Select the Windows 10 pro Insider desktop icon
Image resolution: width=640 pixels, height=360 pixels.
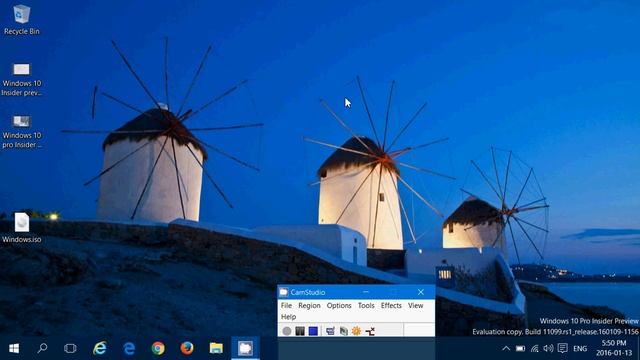coord(22,131)
